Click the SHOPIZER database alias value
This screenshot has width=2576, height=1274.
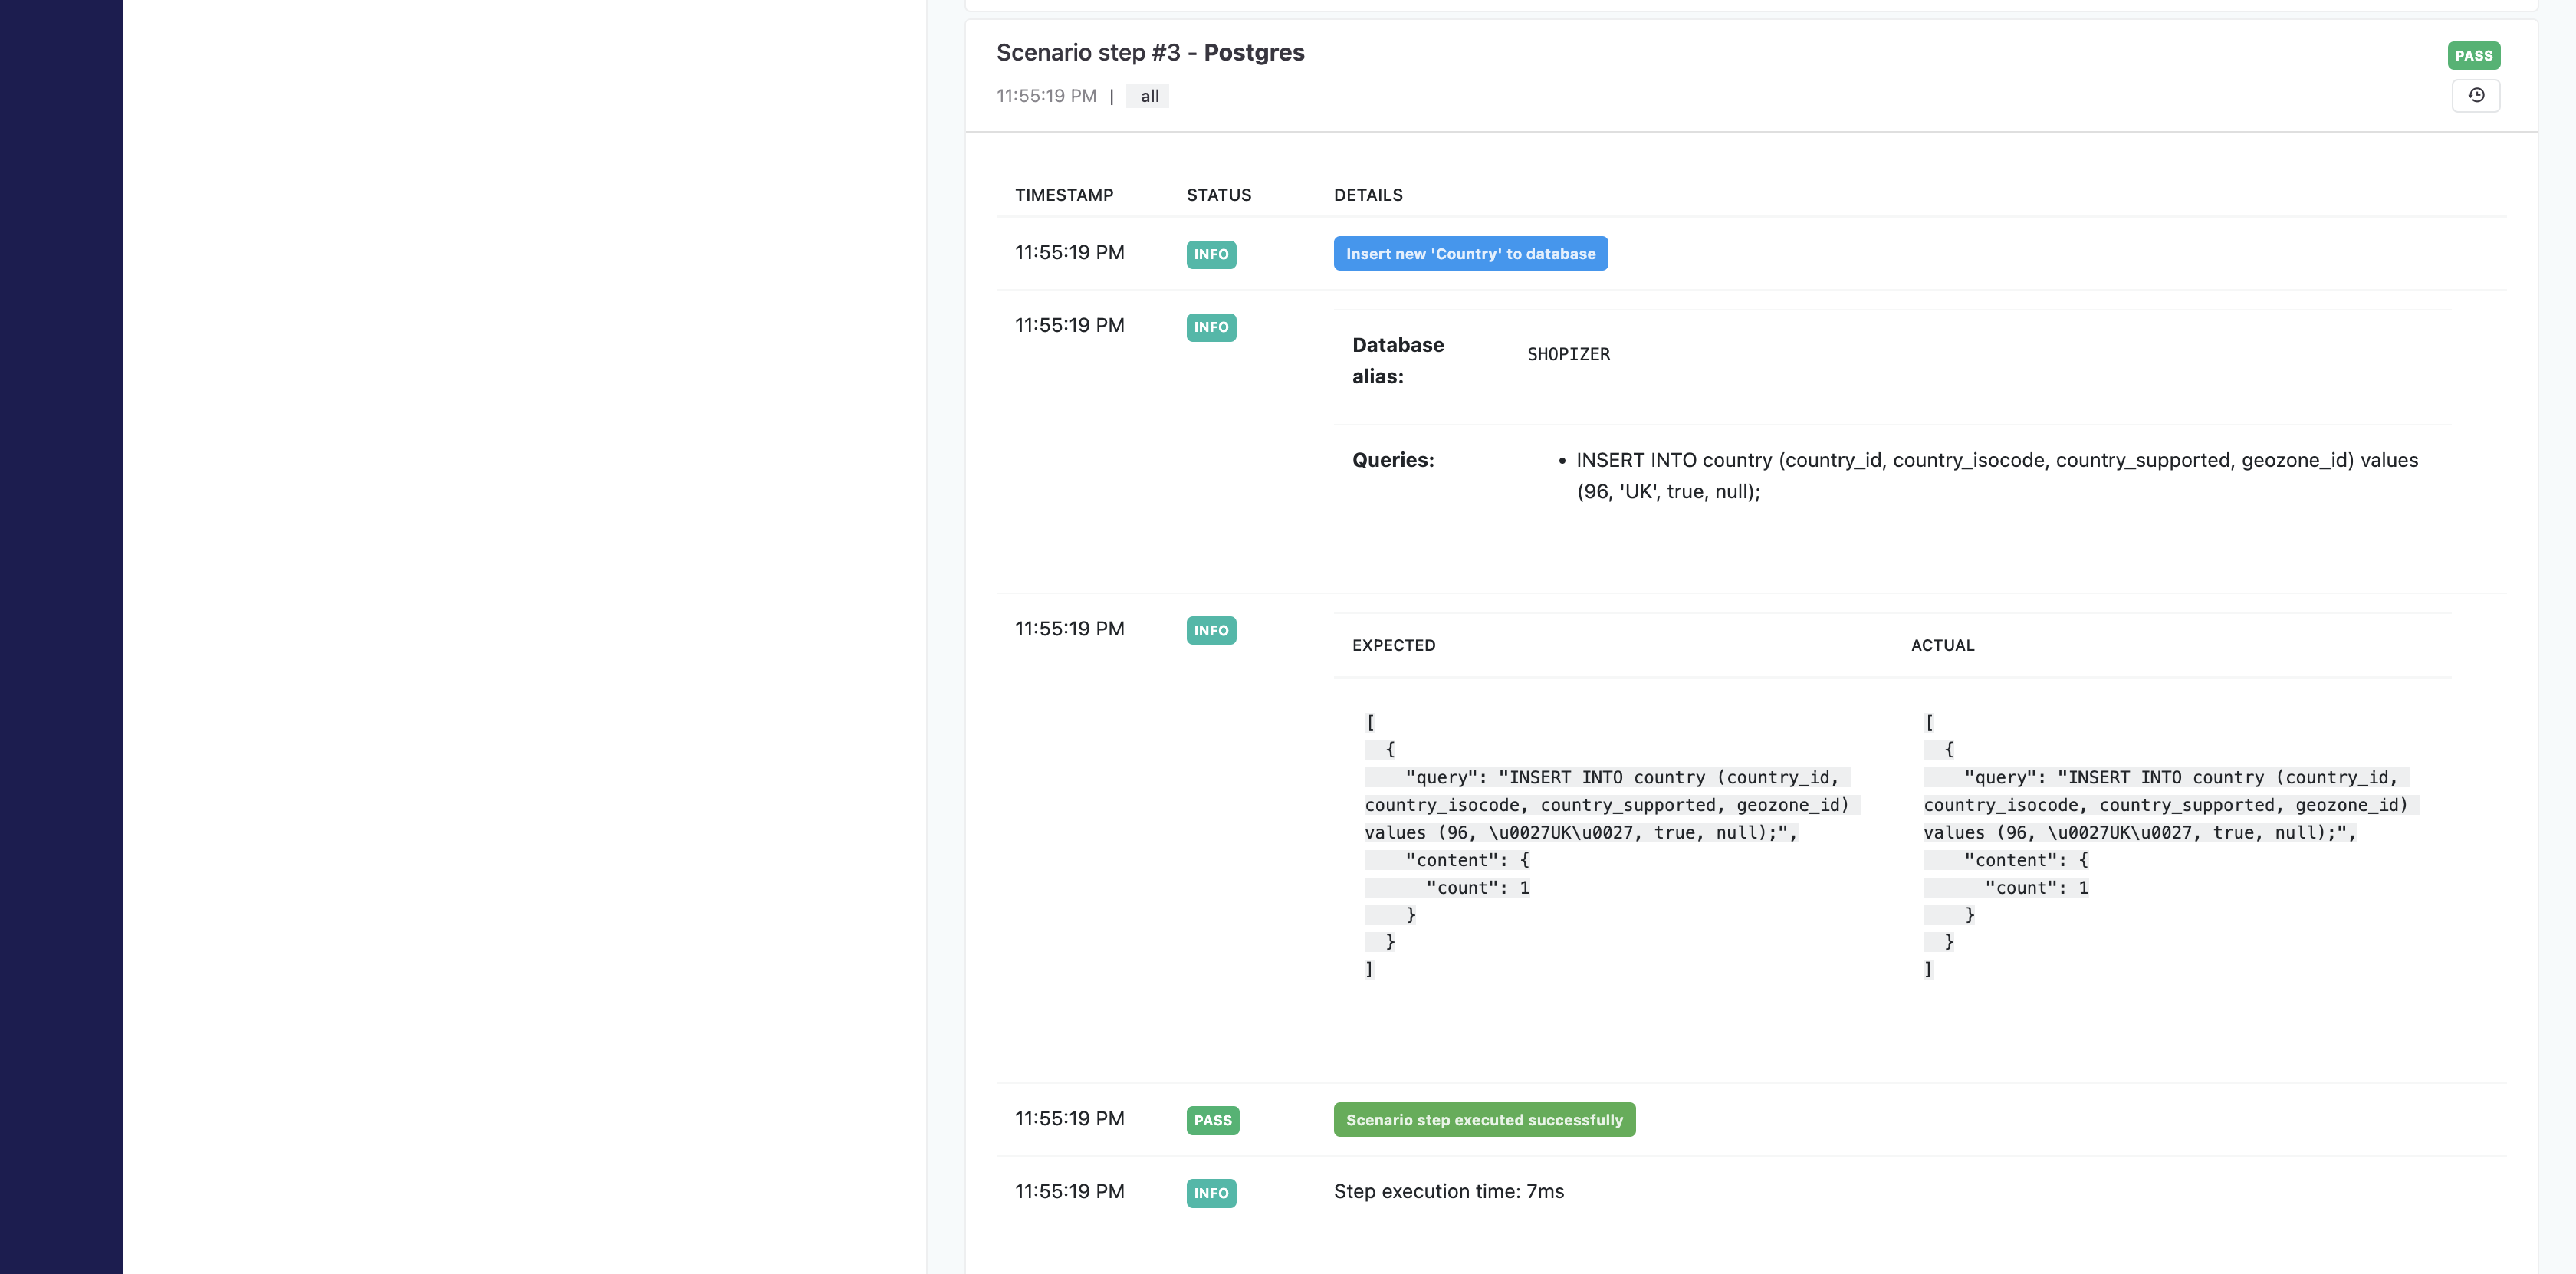1568,354
